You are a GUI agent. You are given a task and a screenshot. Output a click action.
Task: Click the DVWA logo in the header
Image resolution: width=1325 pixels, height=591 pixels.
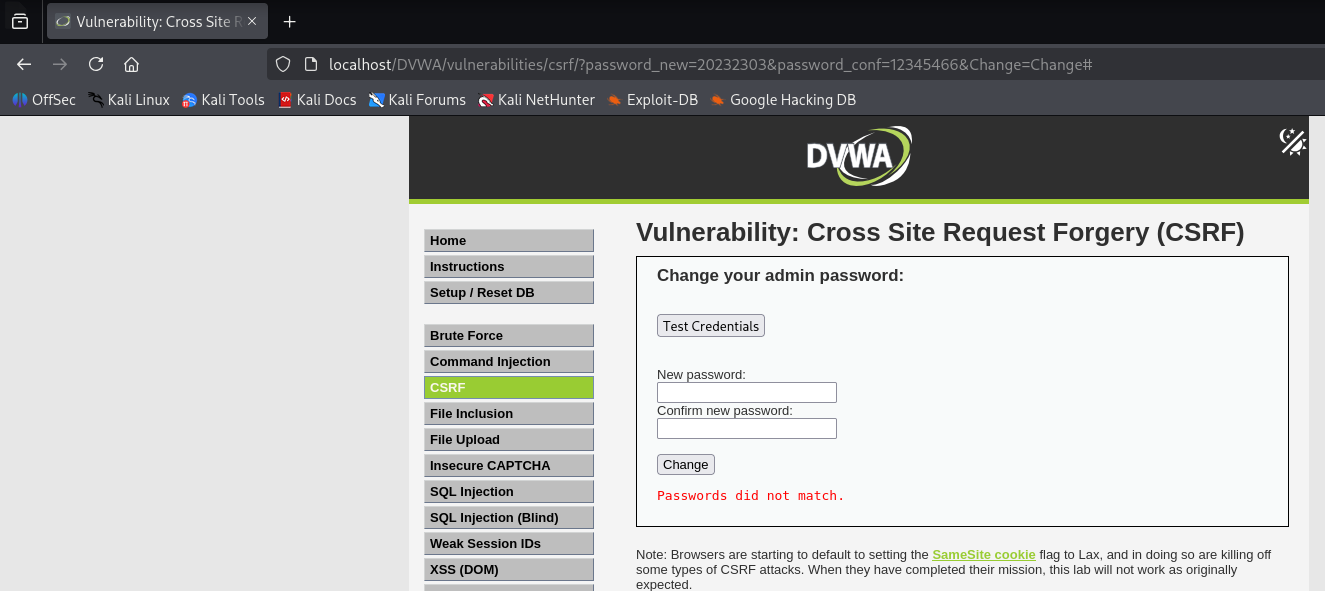(859, 156)
